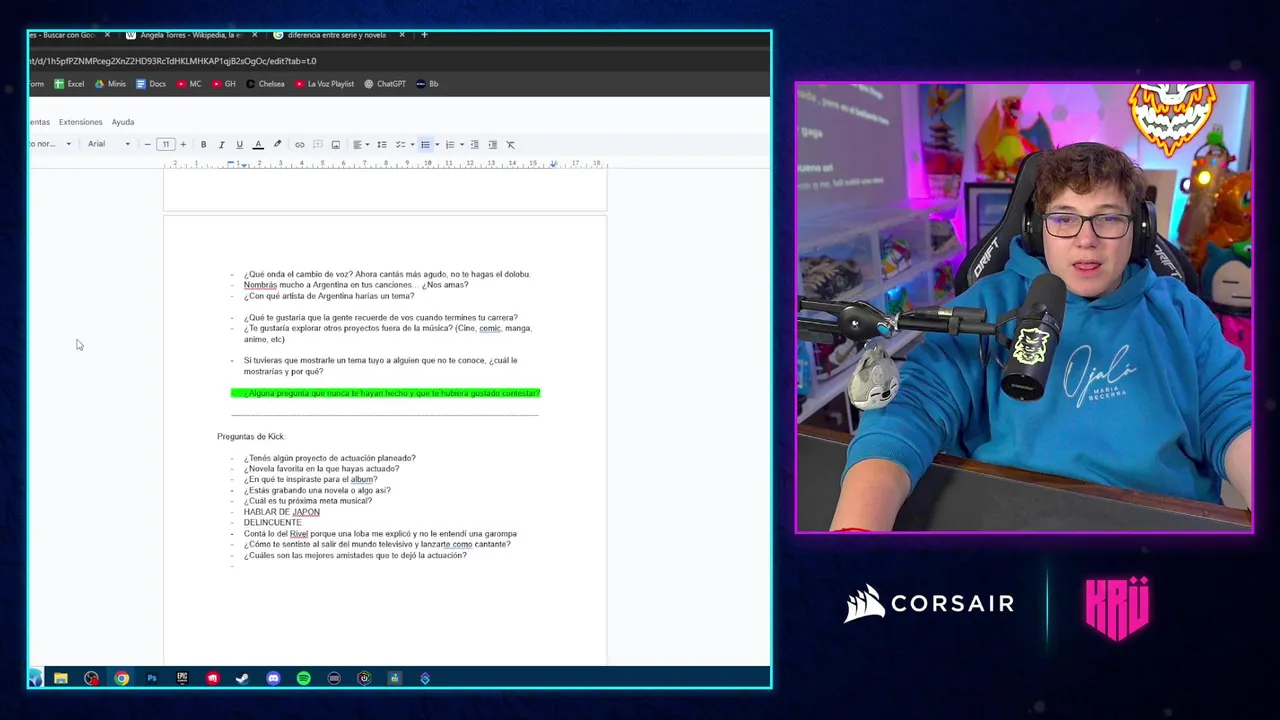Toggle underline formatting in Docs toolbar

click(239, 144)
